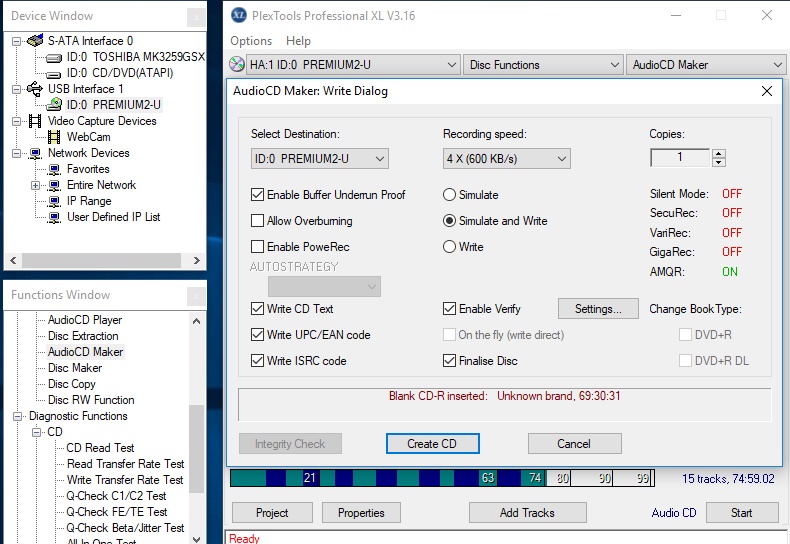Image resolution: width=790 pixels, height=544 pixels.
Task: Select the Write radio button
Action: tap(449, 247)
